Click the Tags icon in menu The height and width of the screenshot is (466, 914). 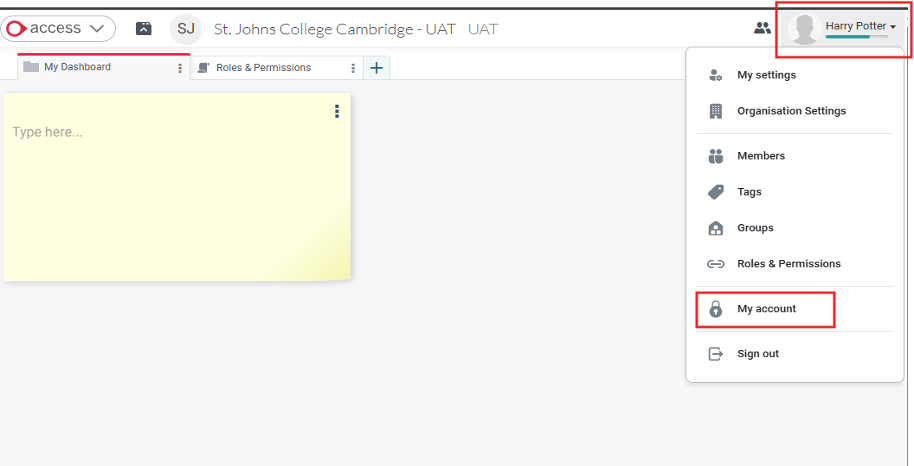tap(715, 192)
